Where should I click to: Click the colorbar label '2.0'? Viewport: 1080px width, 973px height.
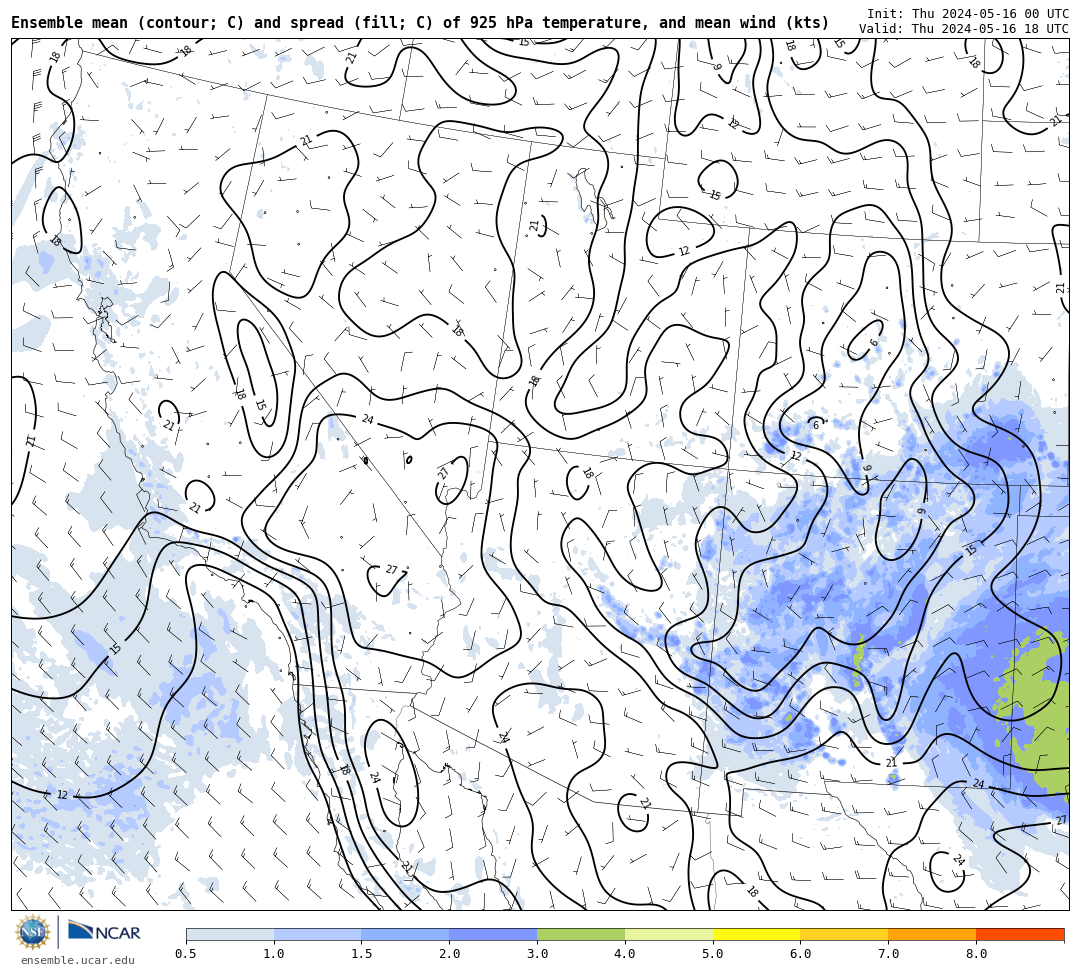click(x=450, y=954)
